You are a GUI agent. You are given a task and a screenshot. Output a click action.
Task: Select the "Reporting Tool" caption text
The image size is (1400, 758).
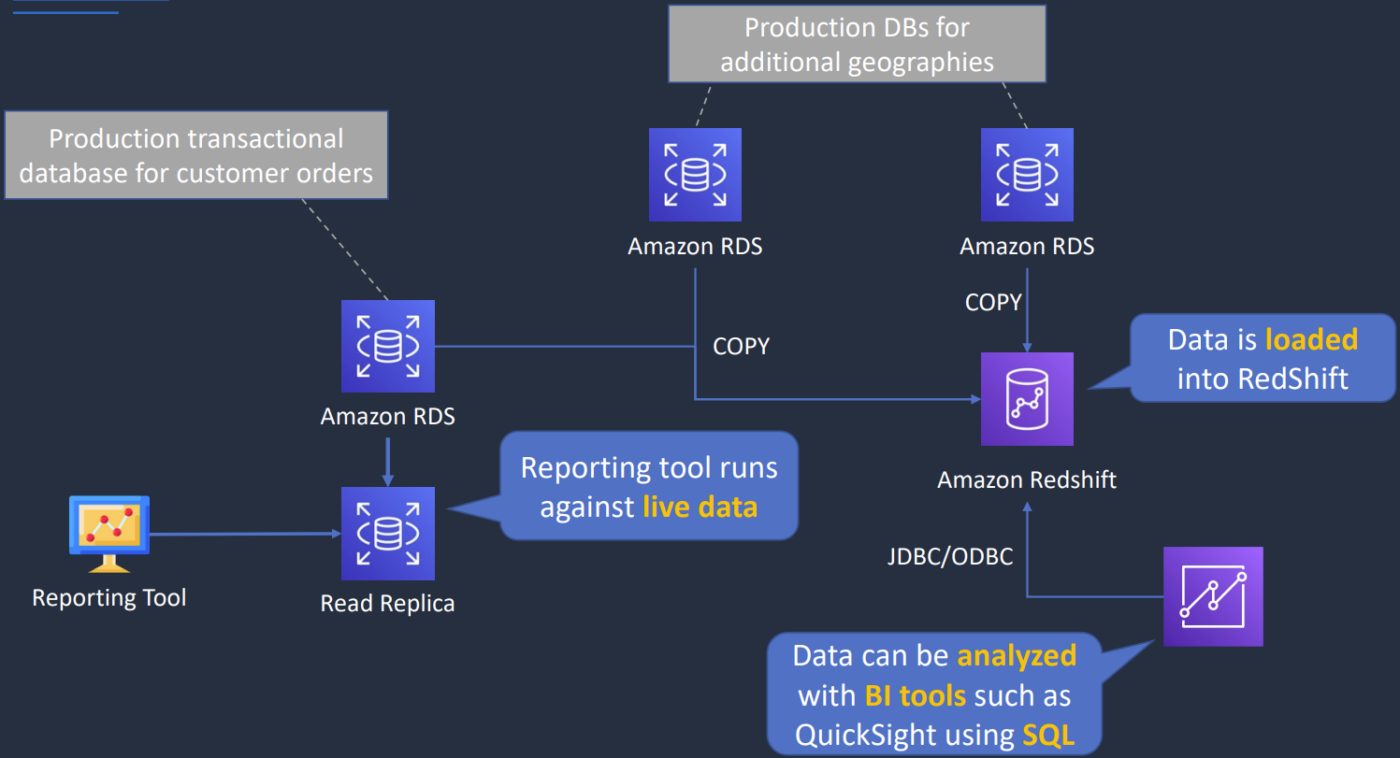point(109,598)
